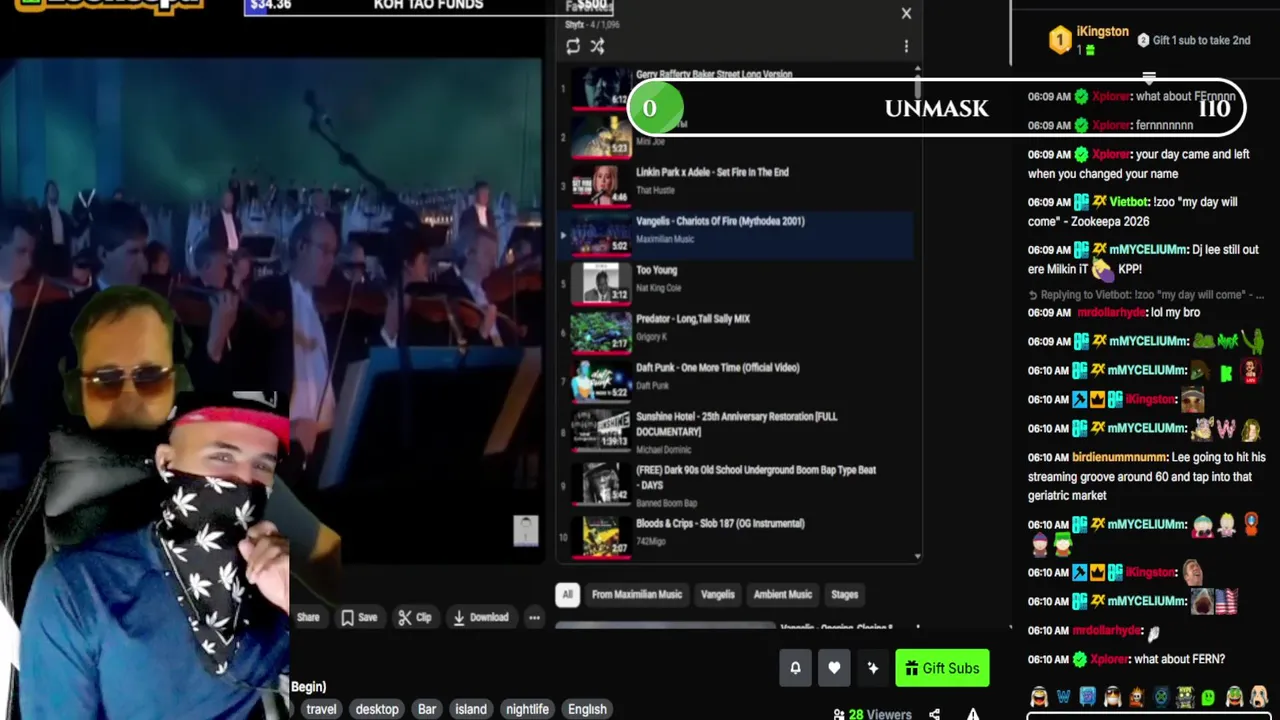Close the playlist panel with X
Viewport: 1280px width, 720px height.
(906, 13)
